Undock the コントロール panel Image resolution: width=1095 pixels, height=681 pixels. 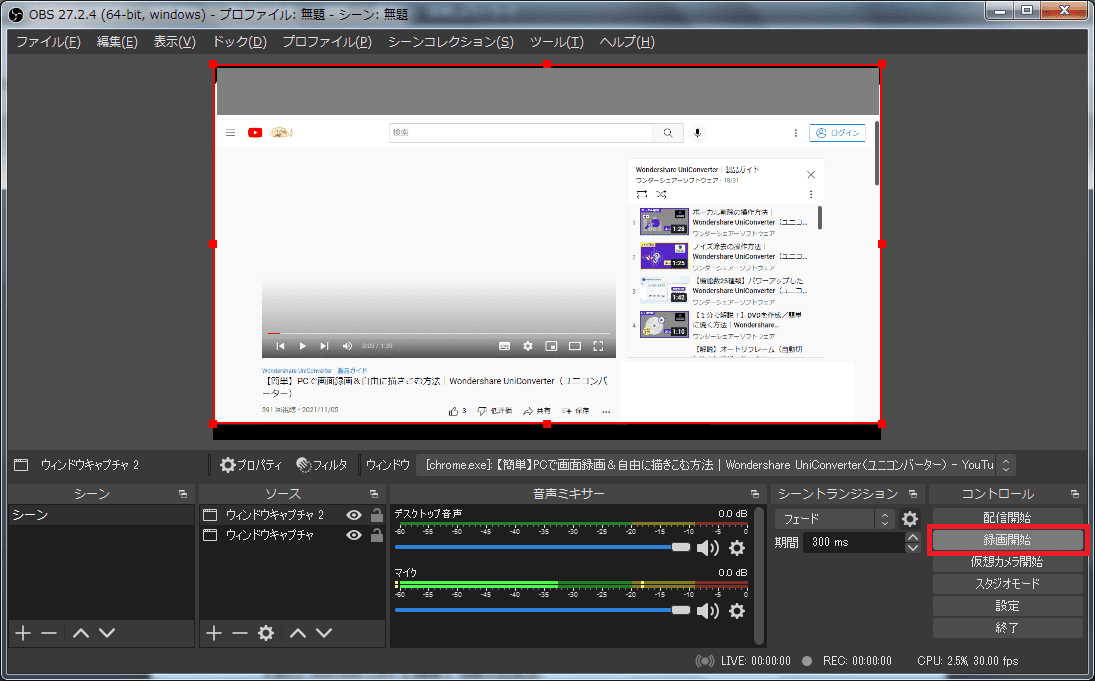[x=1075, y=494]
